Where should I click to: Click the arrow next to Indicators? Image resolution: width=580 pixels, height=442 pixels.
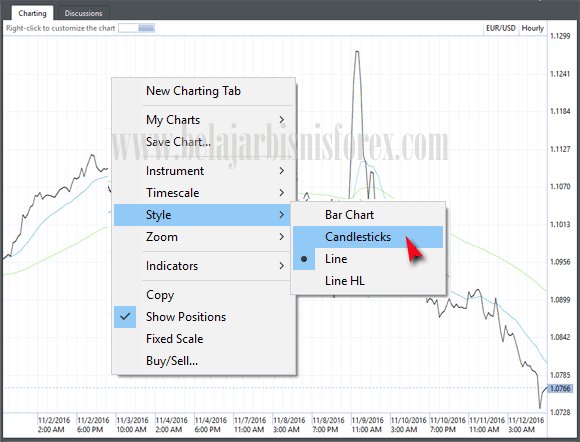click(282, 266)
